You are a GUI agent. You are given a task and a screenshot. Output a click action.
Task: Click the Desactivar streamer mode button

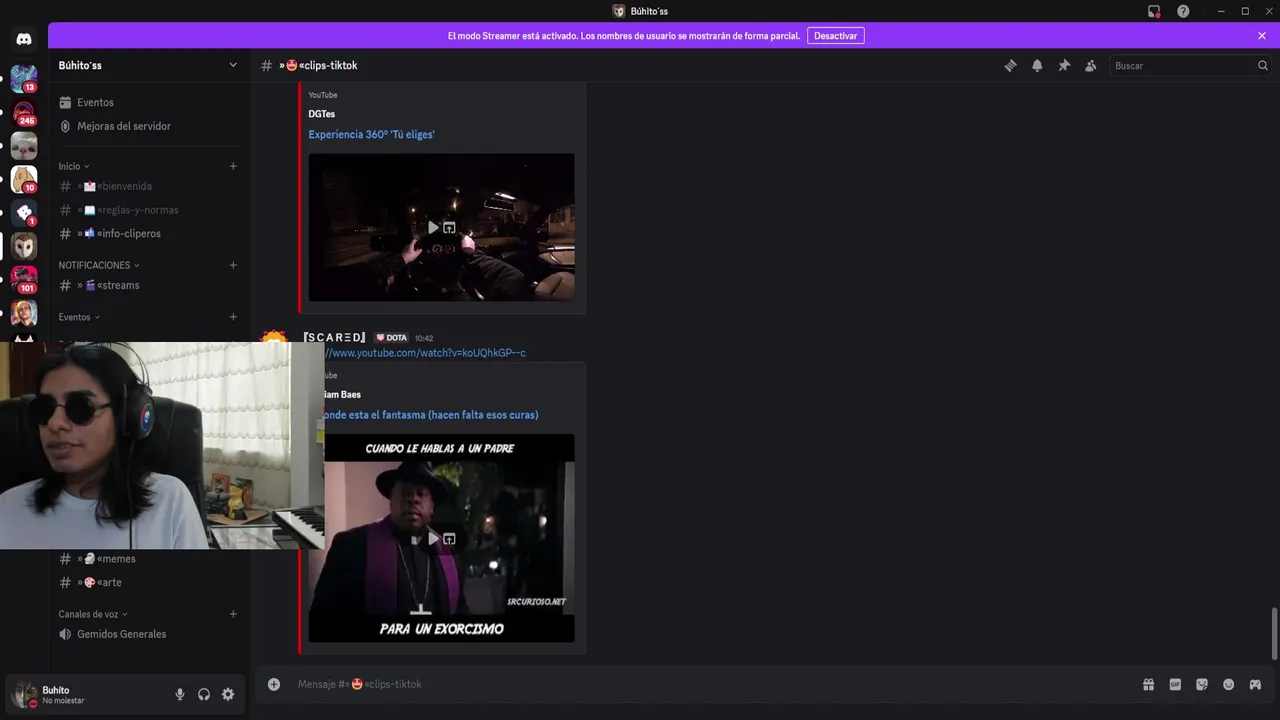(836, 35)
